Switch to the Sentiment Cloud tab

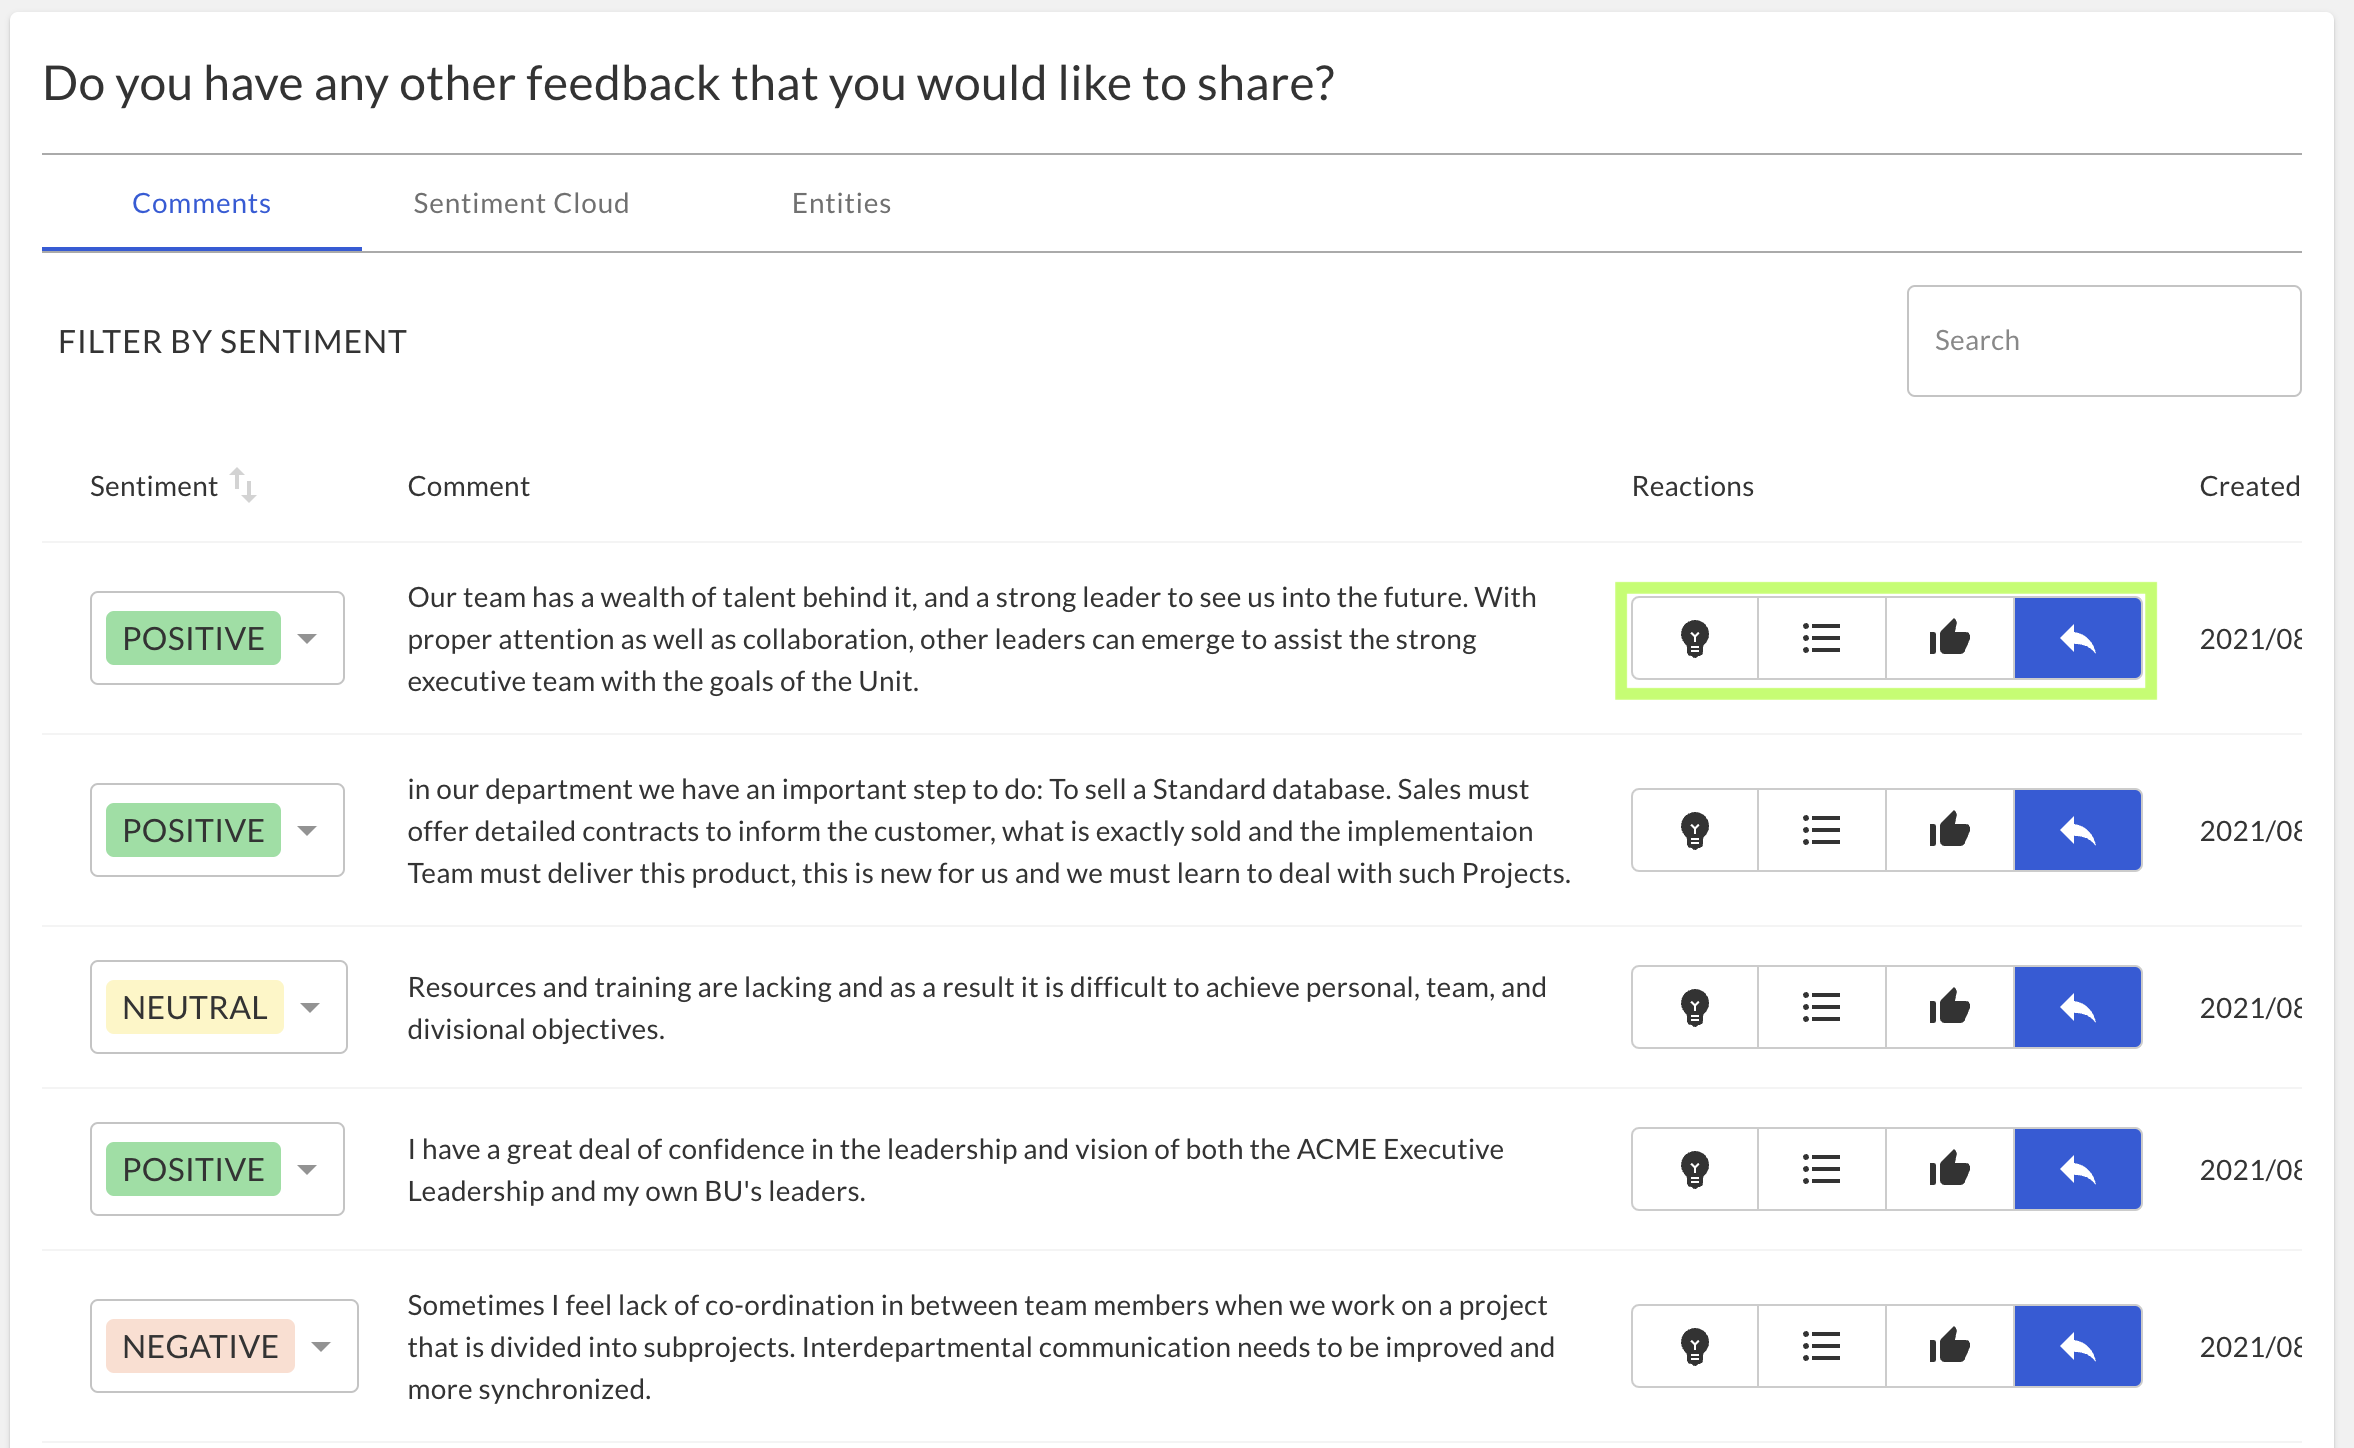pyautogui.click(x=521, y=203)
